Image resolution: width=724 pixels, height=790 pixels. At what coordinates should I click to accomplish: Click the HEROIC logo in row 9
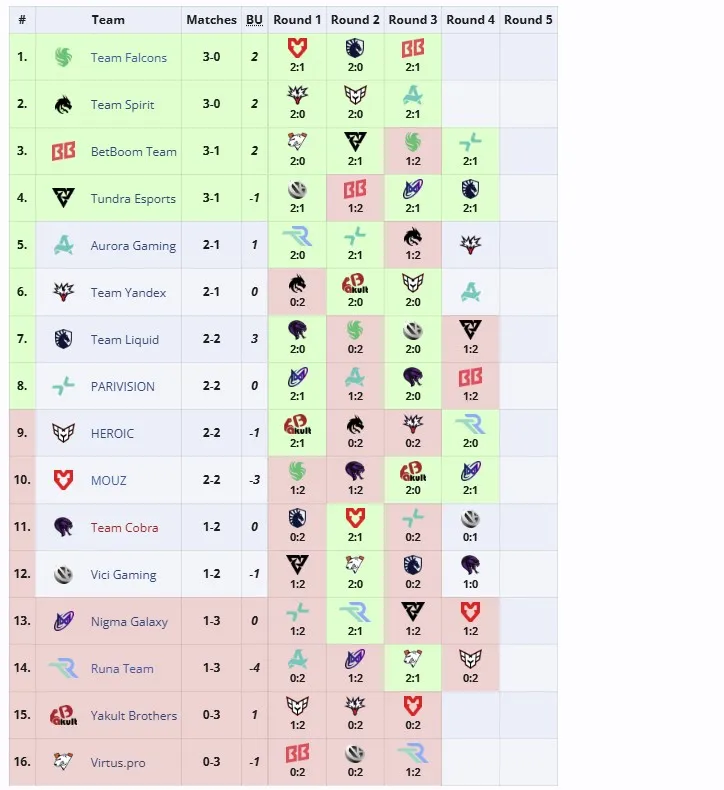click(x=63, y=433)
